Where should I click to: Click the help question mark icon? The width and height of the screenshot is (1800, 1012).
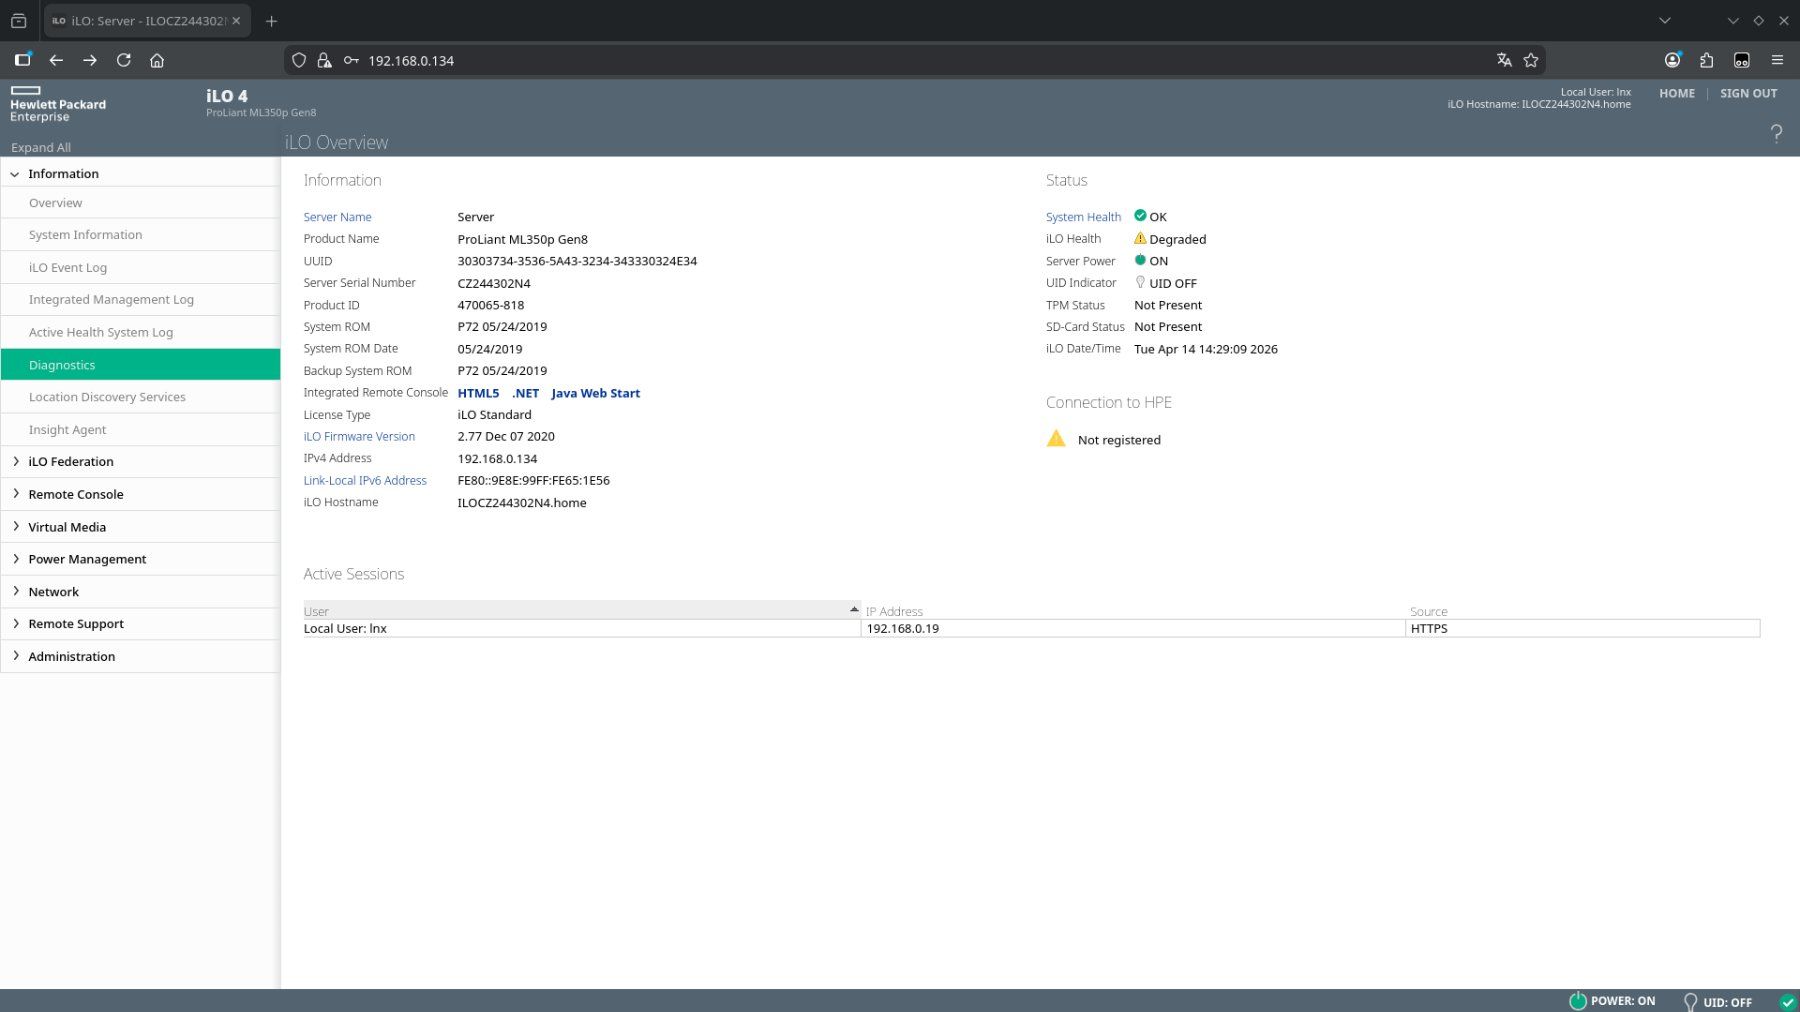1776,133
